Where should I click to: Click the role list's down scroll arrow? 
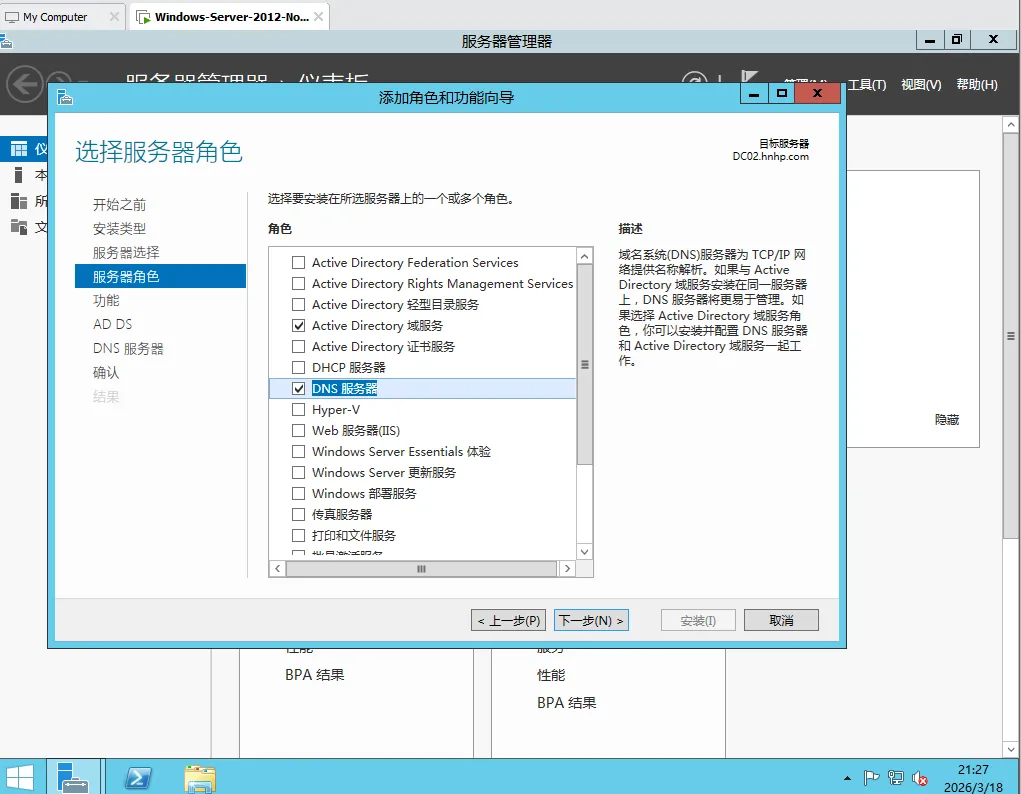(x=583, y=551)
